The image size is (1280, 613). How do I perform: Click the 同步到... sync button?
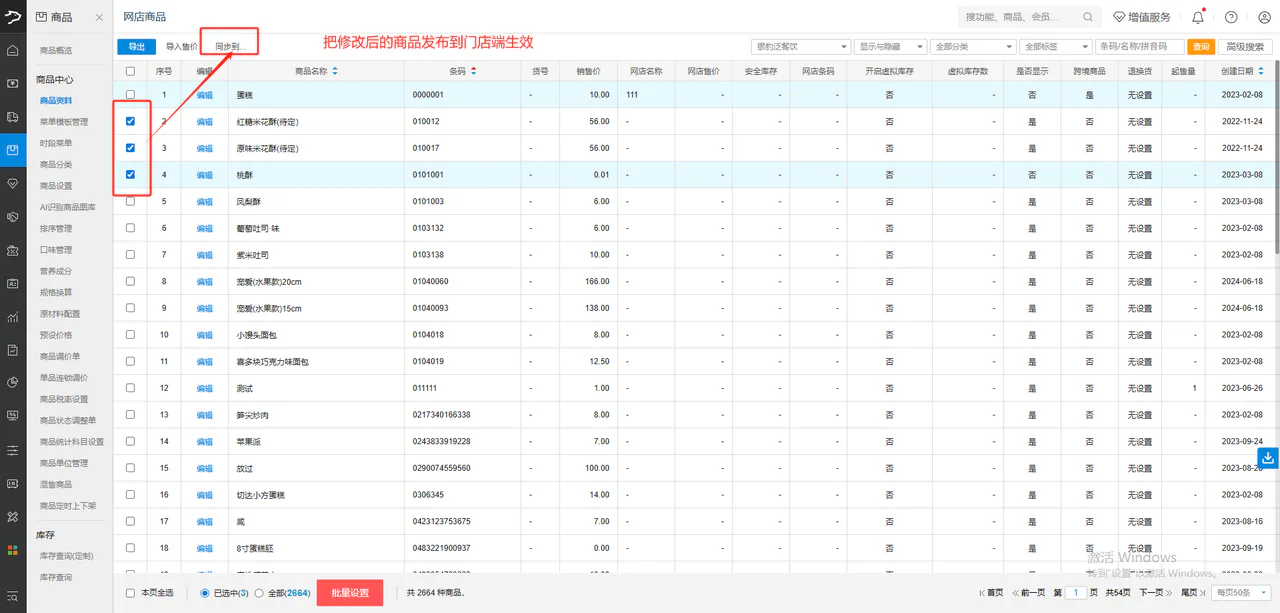230,47
